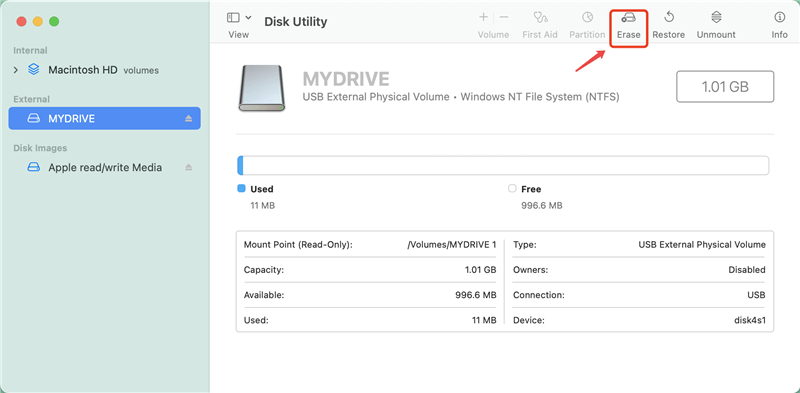Click the blue Used legend swatch
Screen dimensions: 800x393
241,188
